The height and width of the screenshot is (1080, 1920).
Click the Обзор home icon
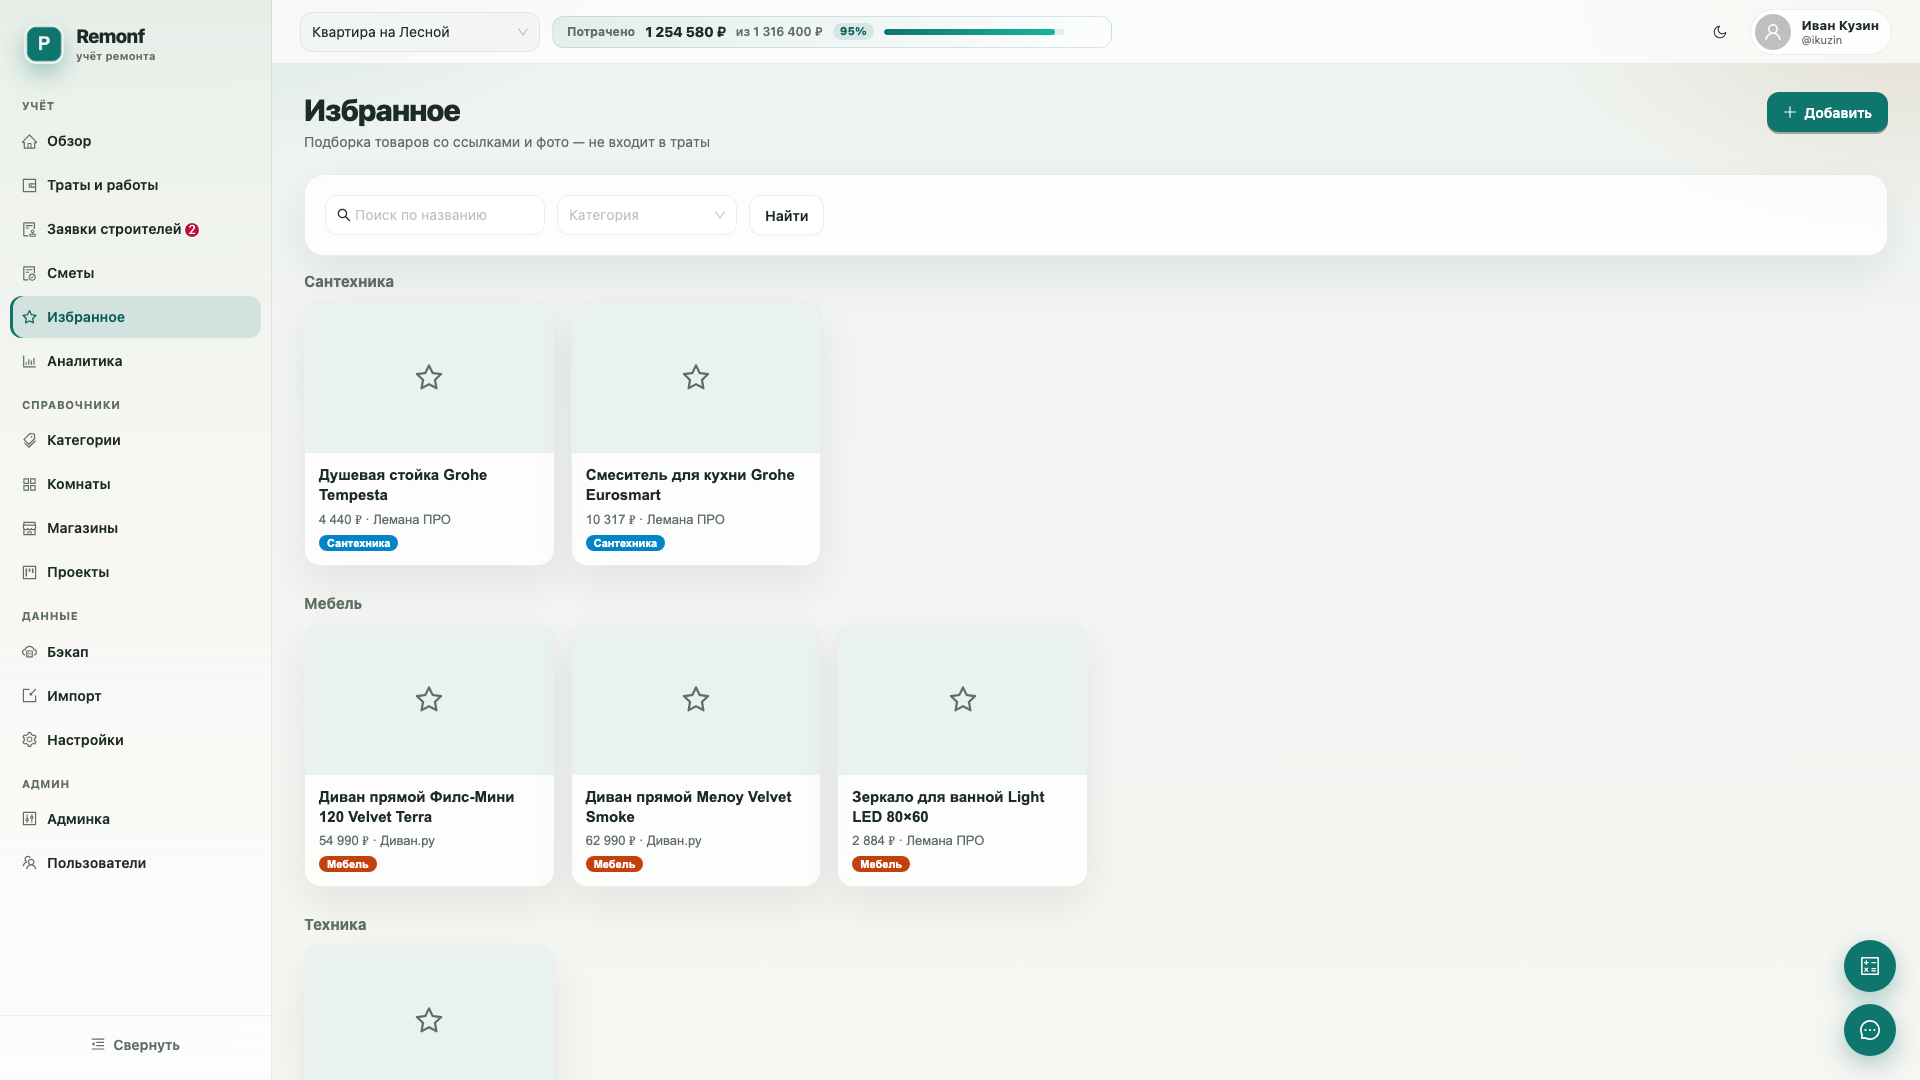point(30,141)
